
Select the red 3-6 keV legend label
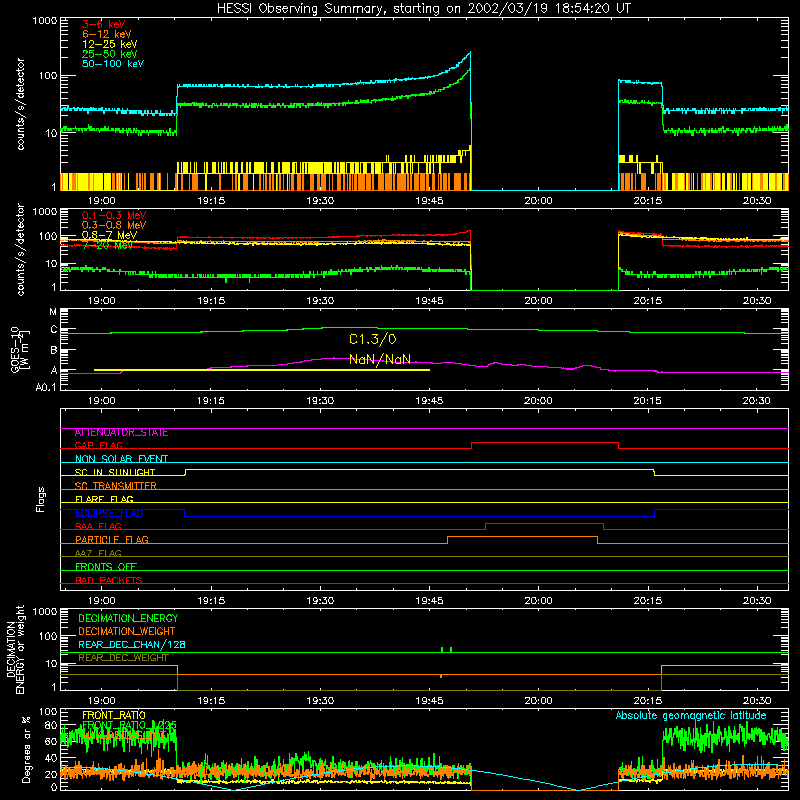point(103,24)
